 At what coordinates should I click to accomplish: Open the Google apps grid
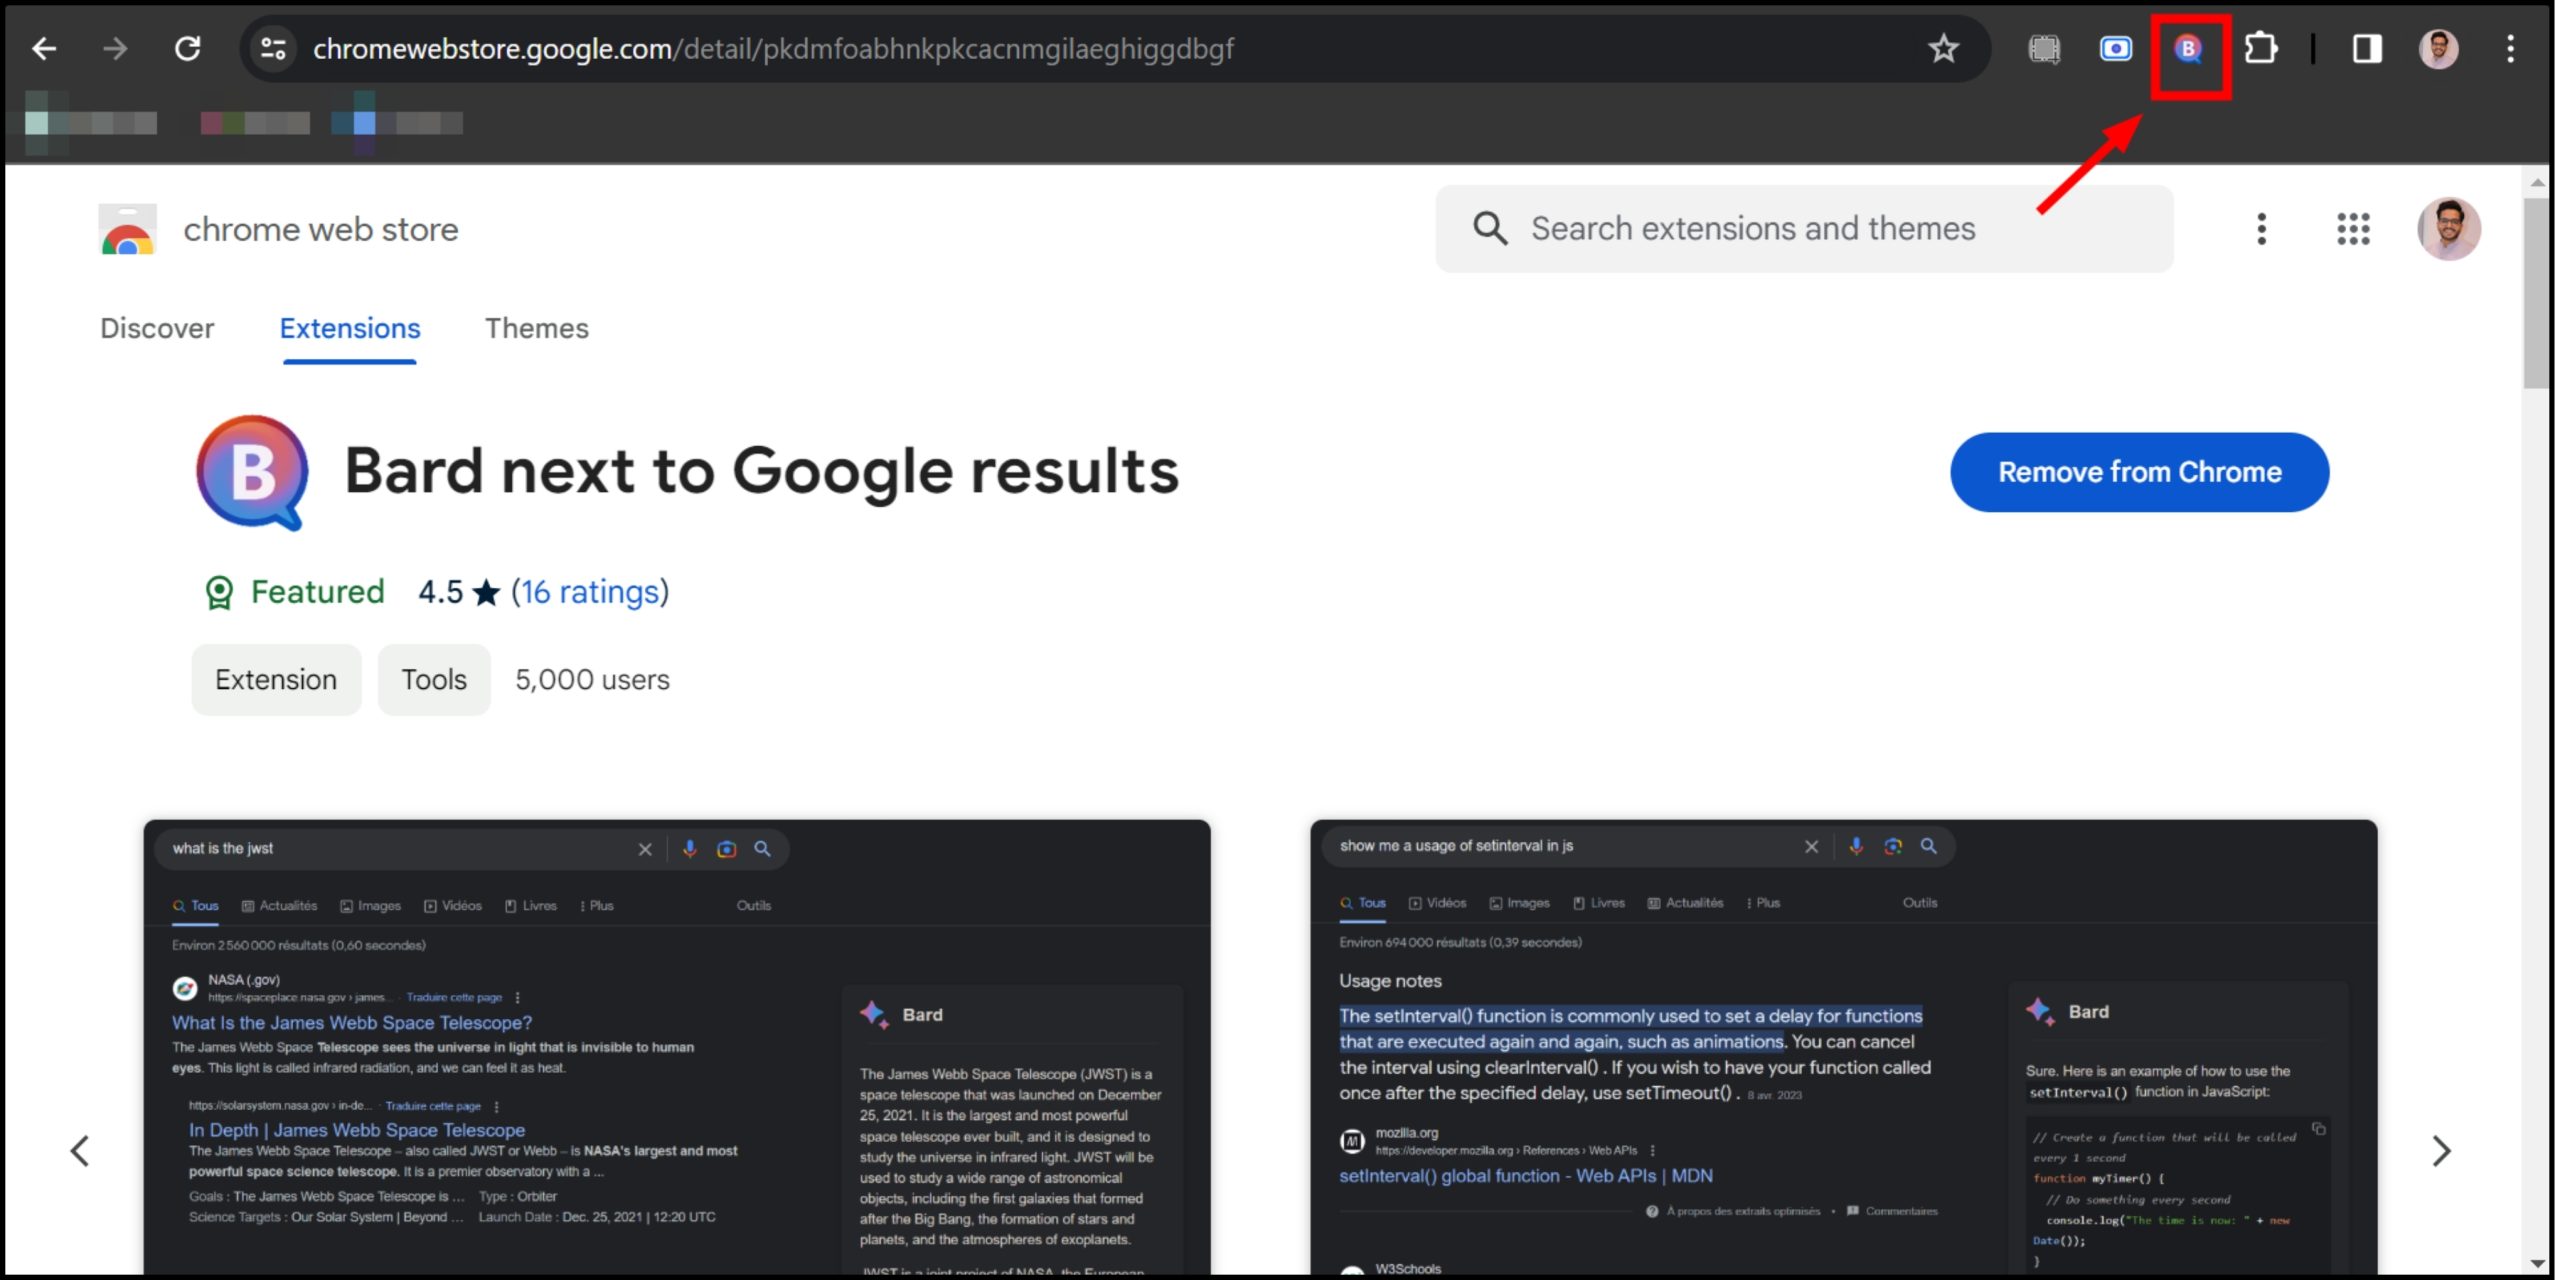point(2353,229)
